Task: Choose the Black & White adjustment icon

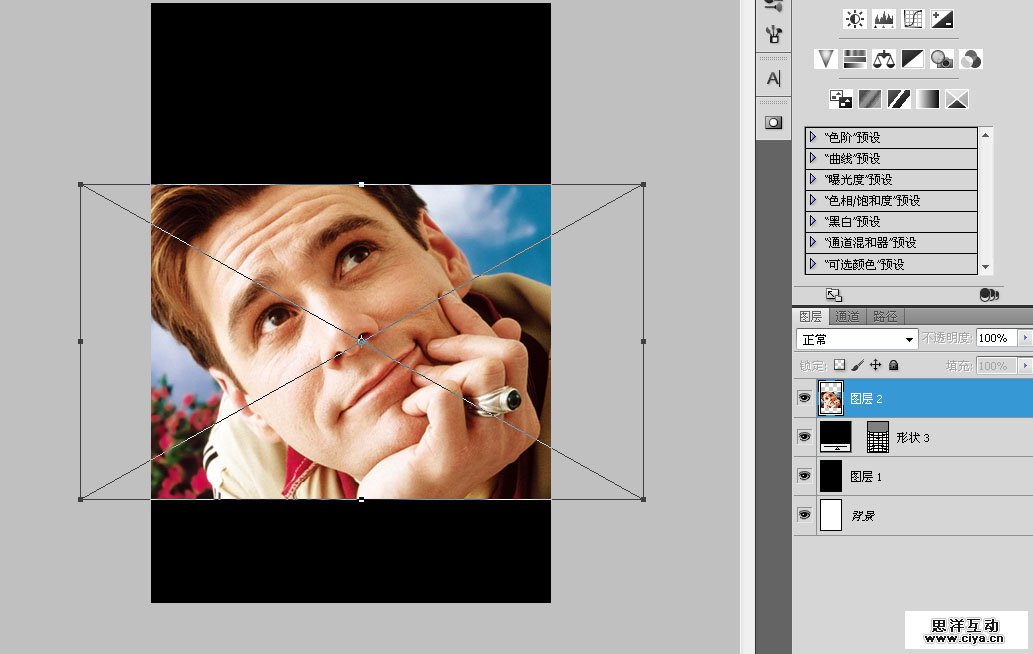Action: 912,59
